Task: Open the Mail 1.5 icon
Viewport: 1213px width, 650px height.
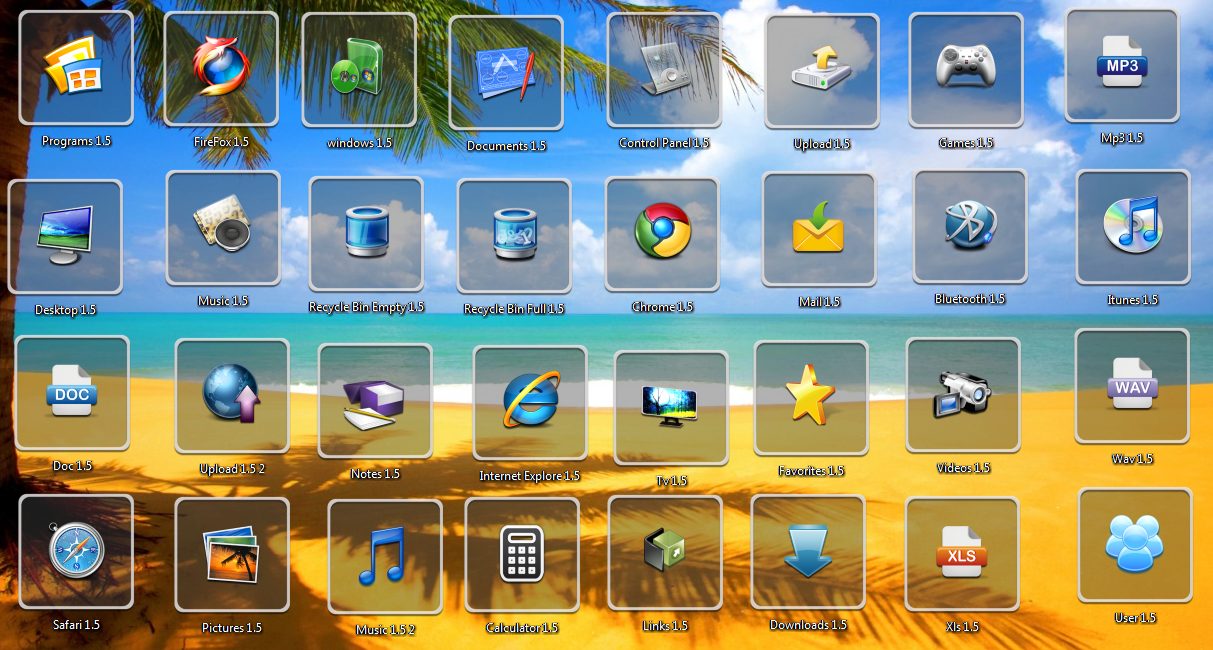Action: (x=820, y=226)
